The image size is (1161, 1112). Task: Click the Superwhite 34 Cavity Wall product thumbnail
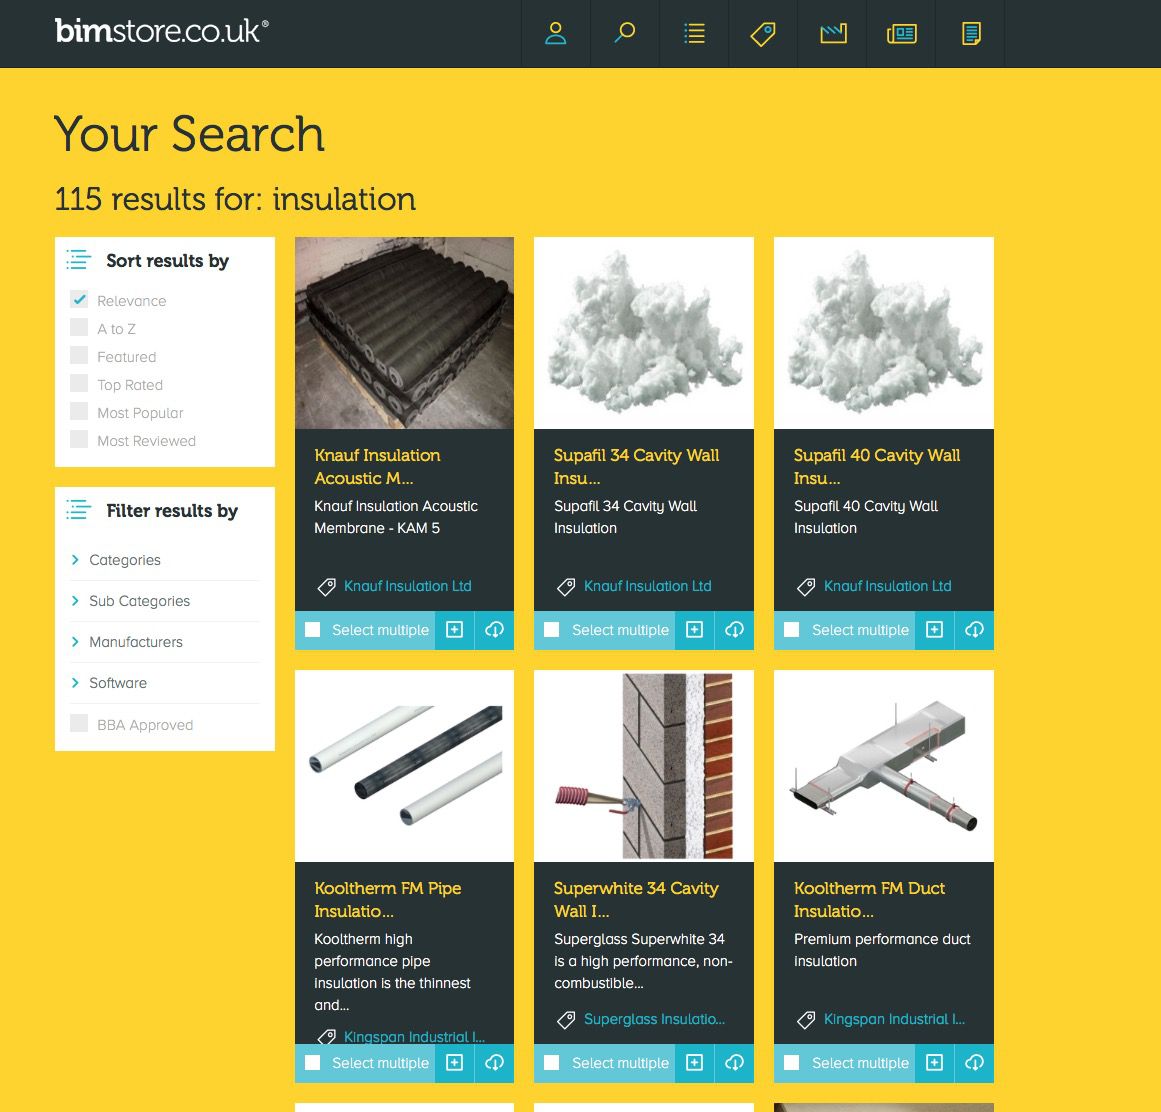(643, 764)
